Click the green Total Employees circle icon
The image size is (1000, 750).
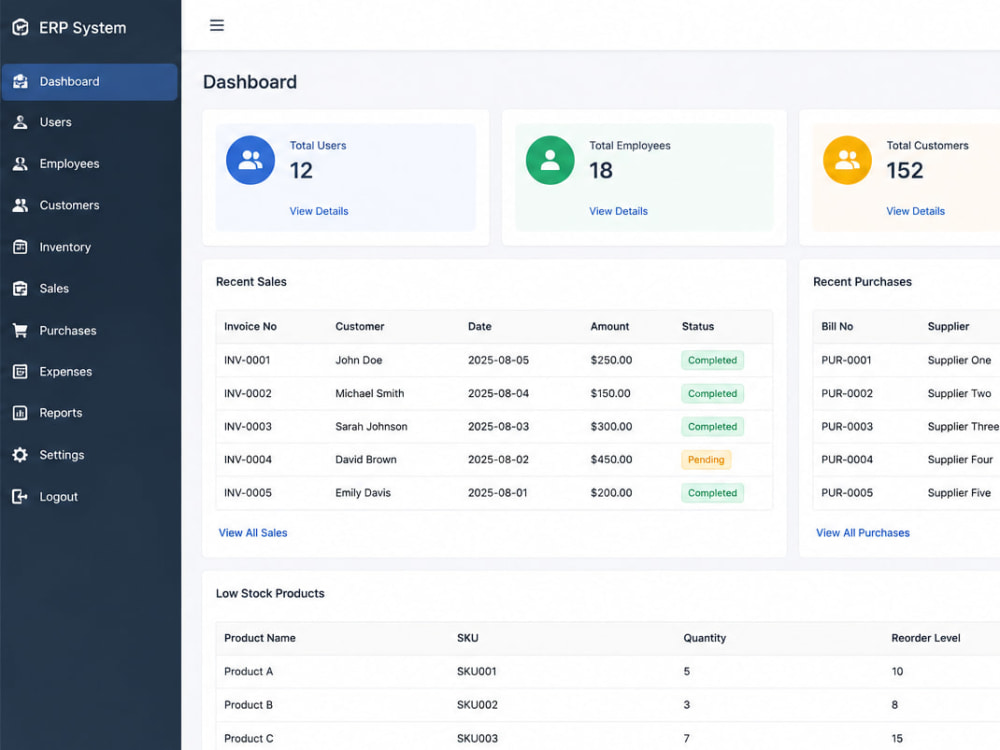550,160
